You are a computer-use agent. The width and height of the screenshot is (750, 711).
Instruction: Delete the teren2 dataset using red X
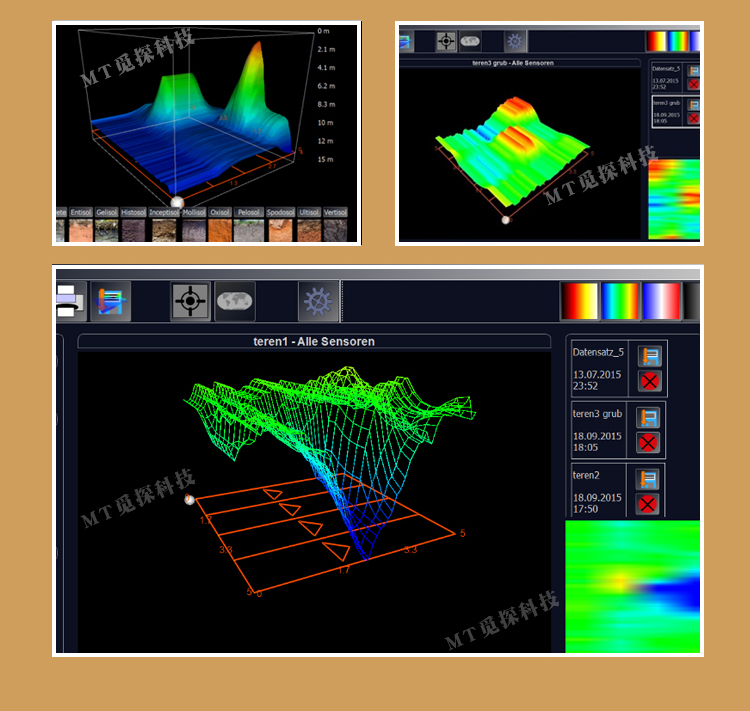(650, 503)
